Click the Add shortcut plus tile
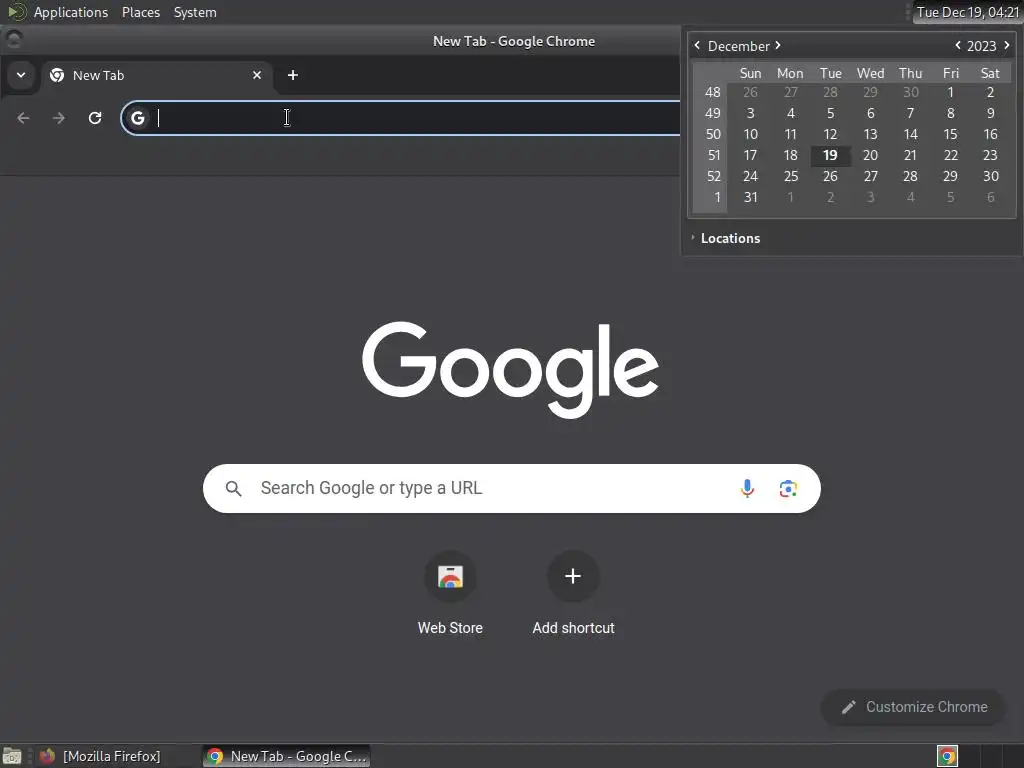The width and height of the screenshot is (1024, 768). (573, 593)
